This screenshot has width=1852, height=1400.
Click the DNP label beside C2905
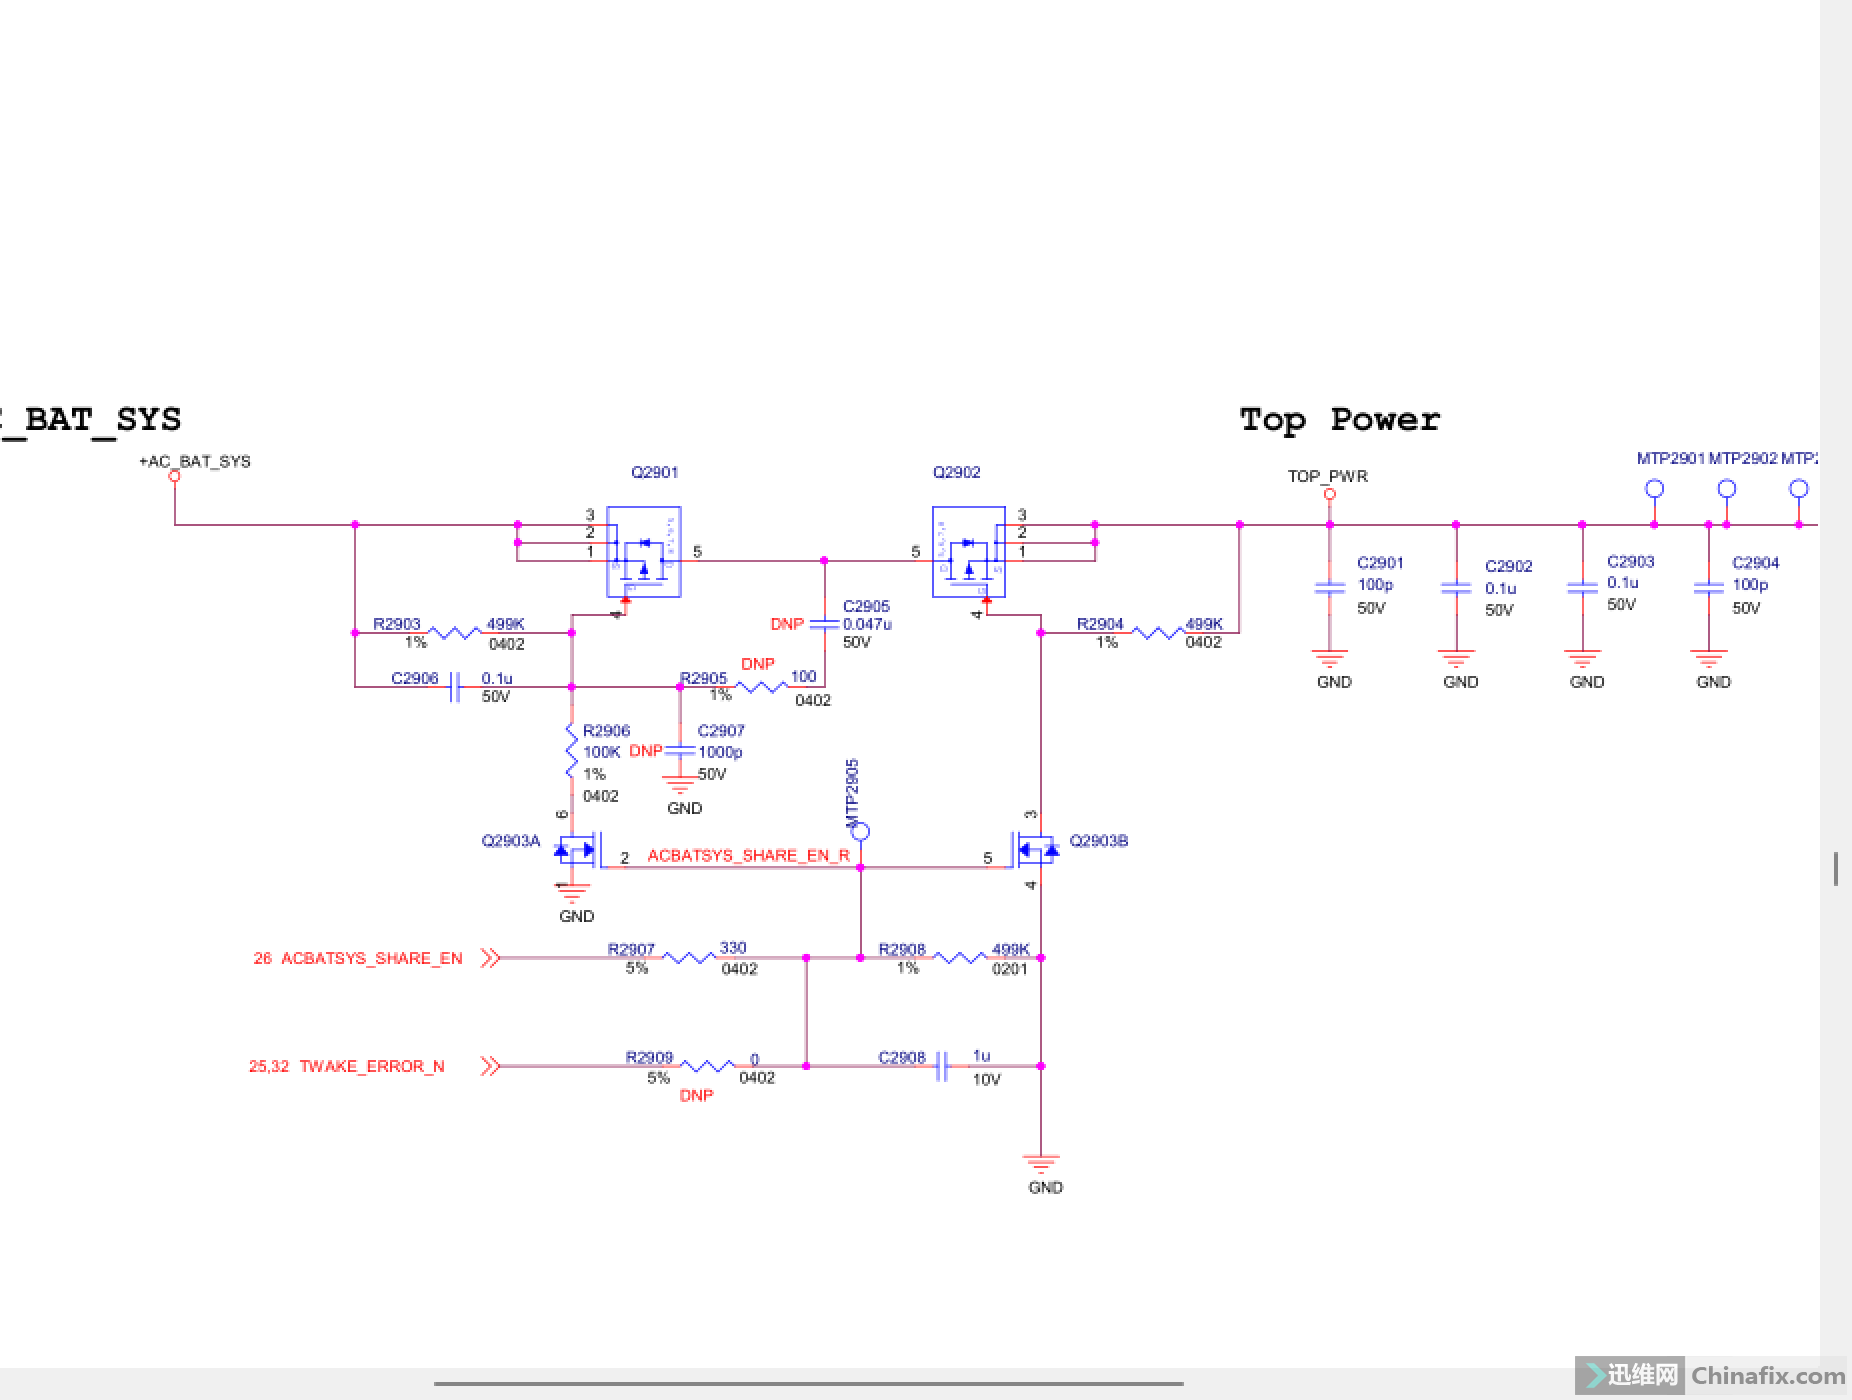tap(787, 624)
